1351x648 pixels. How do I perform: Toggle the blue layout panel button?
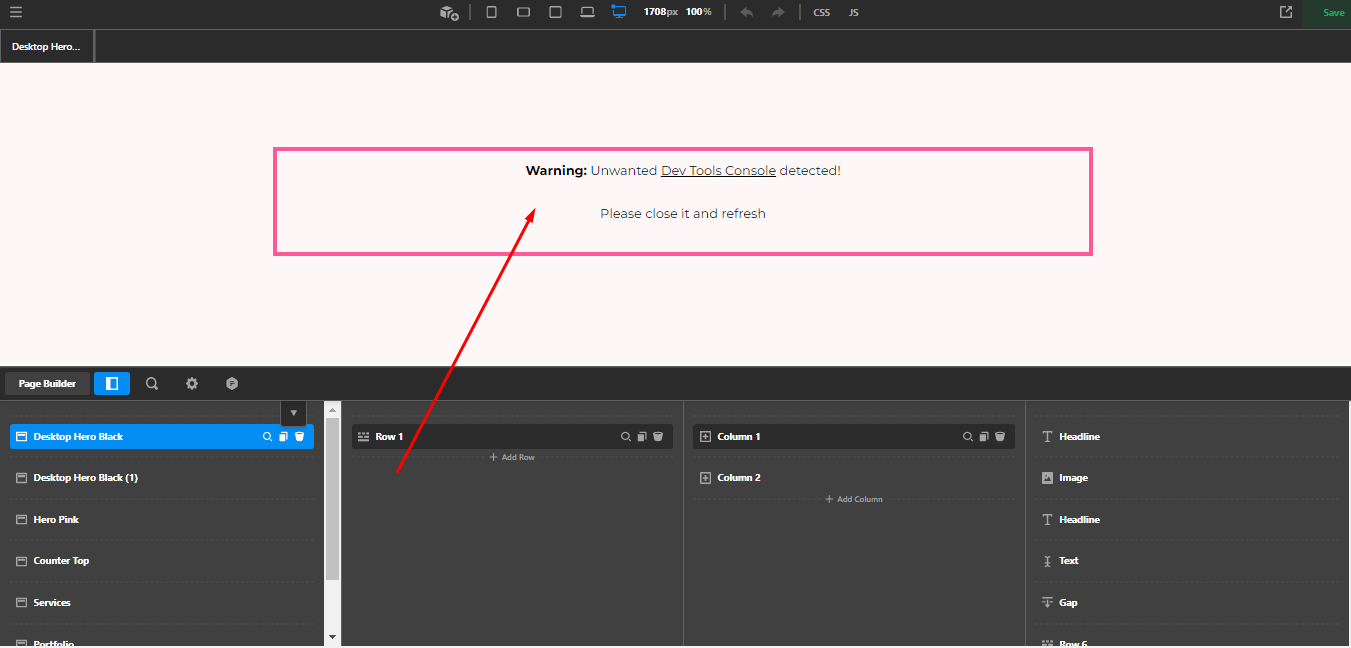[x=112, y=383]
